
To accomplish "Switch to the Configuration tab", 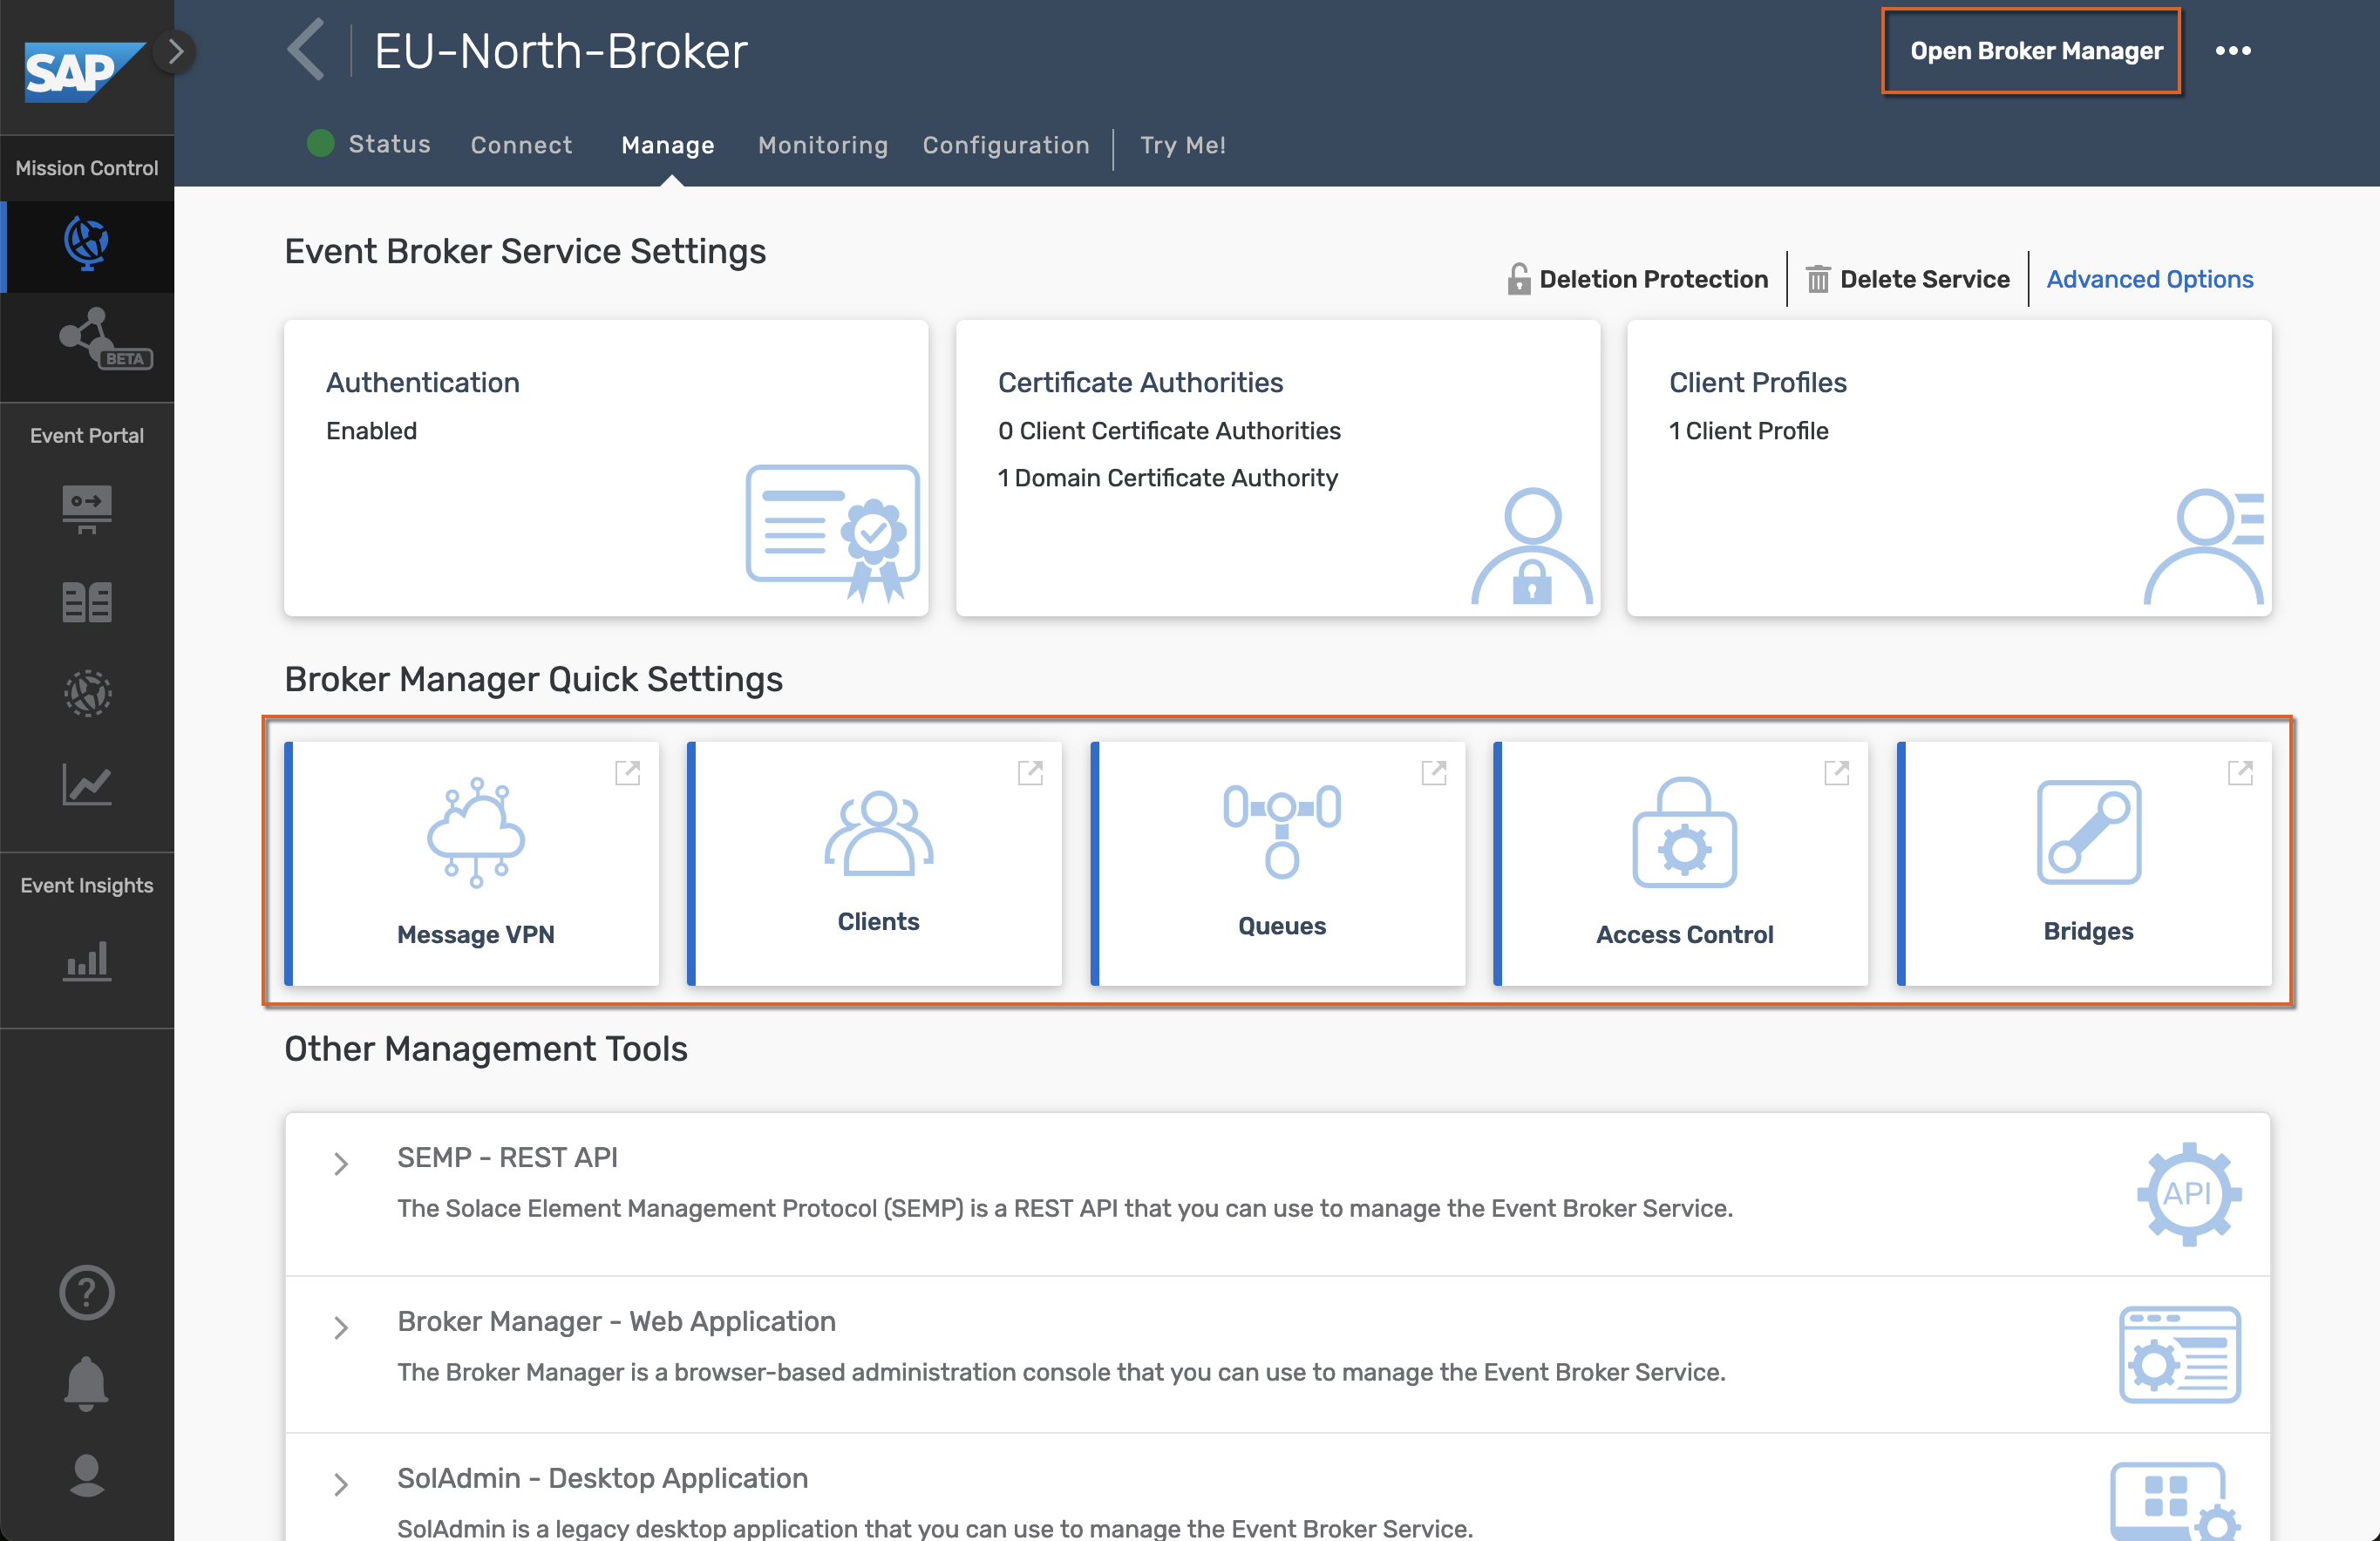I will click(1003, 144).
